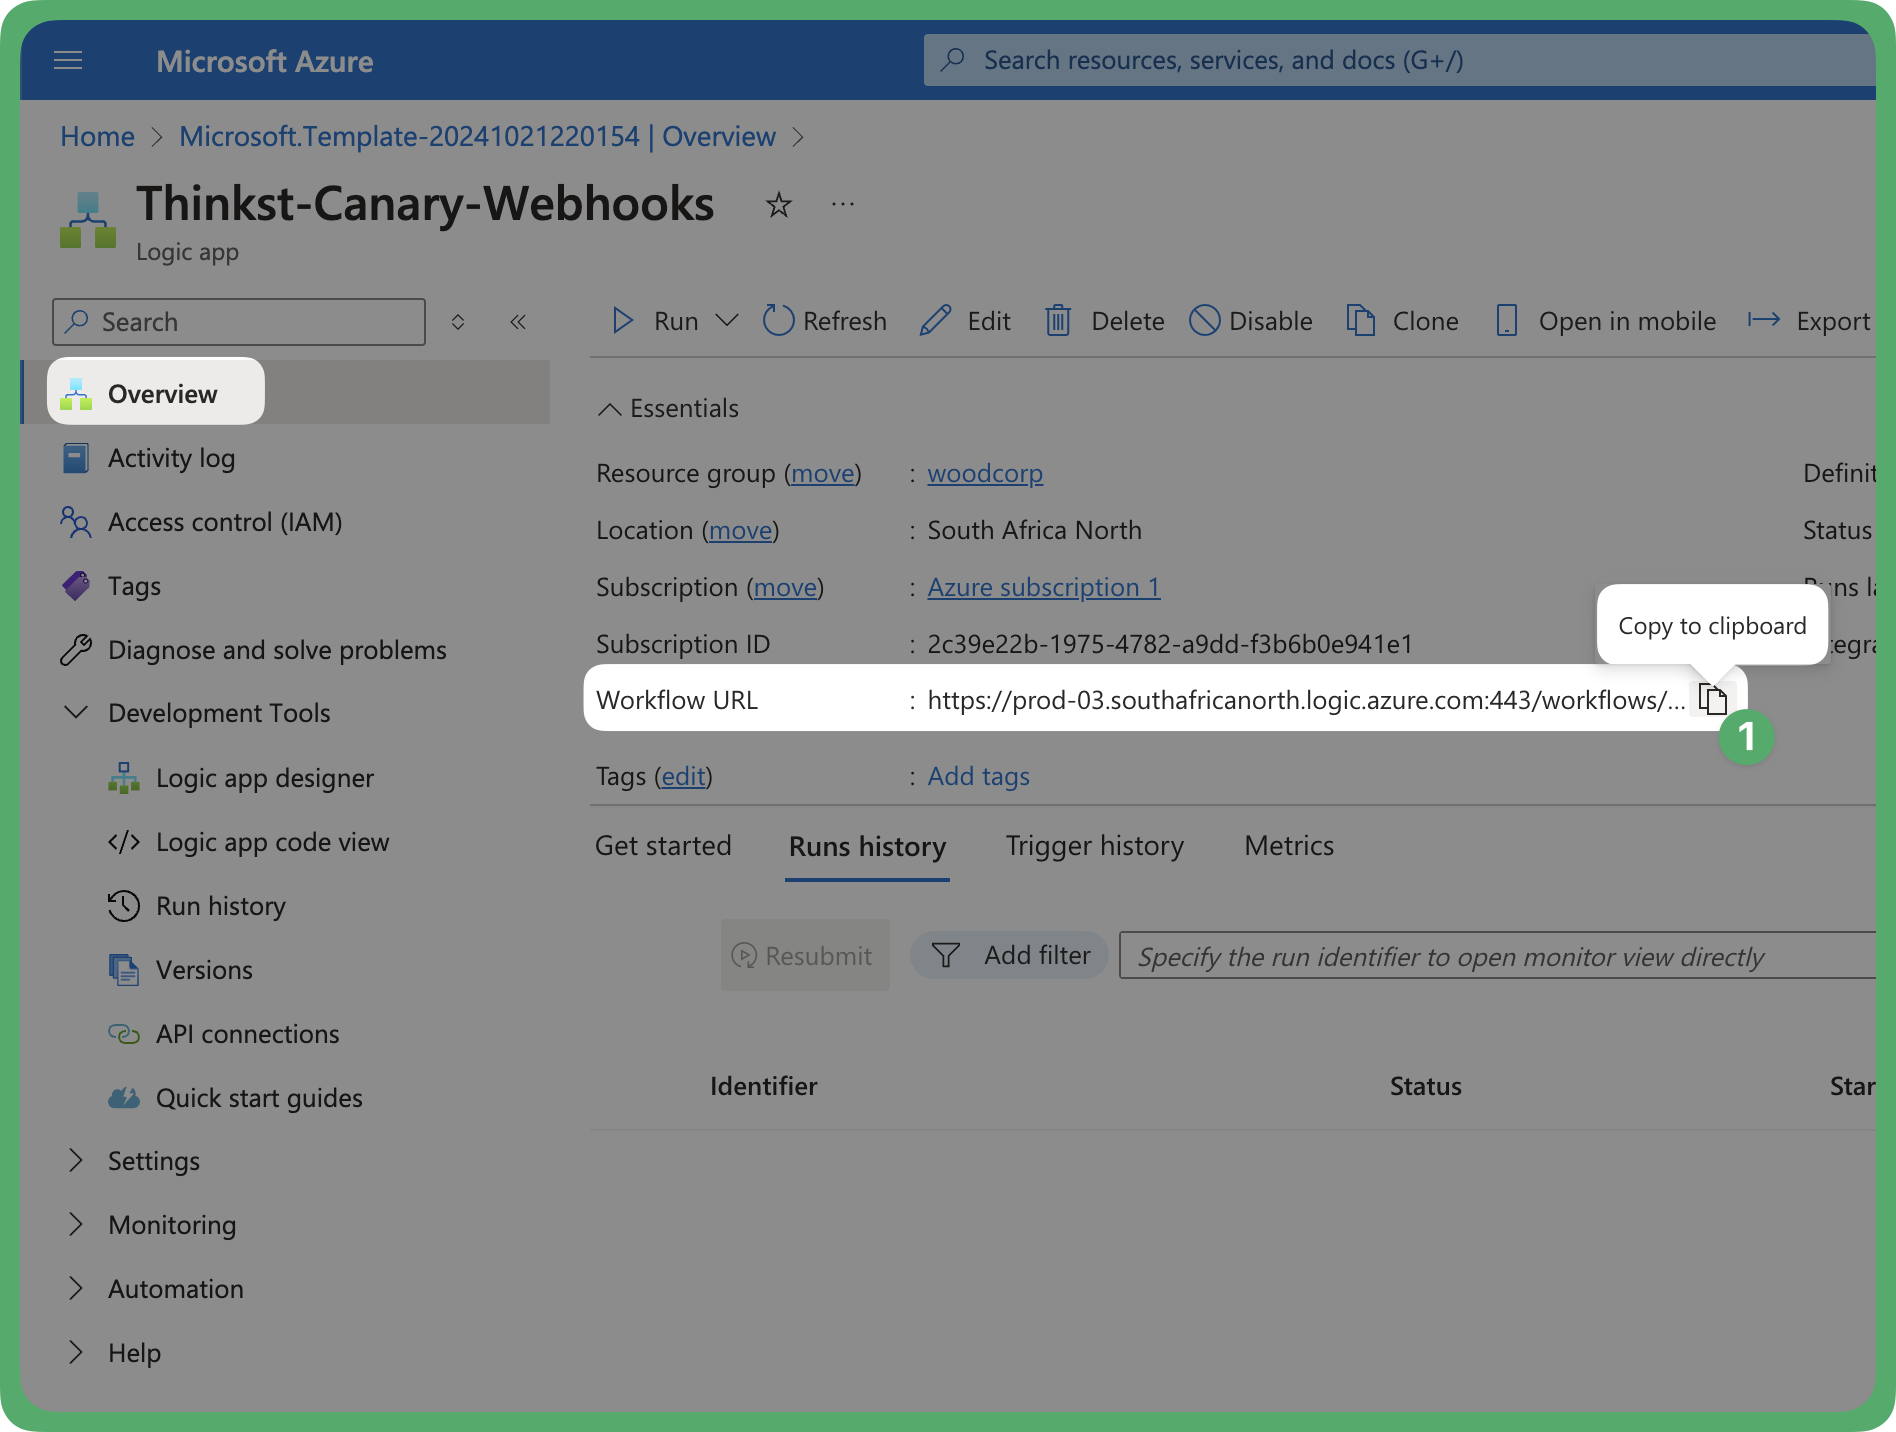Expand the Automation group
The height and width of the screenshot is (1432, 1896).
coord(76,1288)
